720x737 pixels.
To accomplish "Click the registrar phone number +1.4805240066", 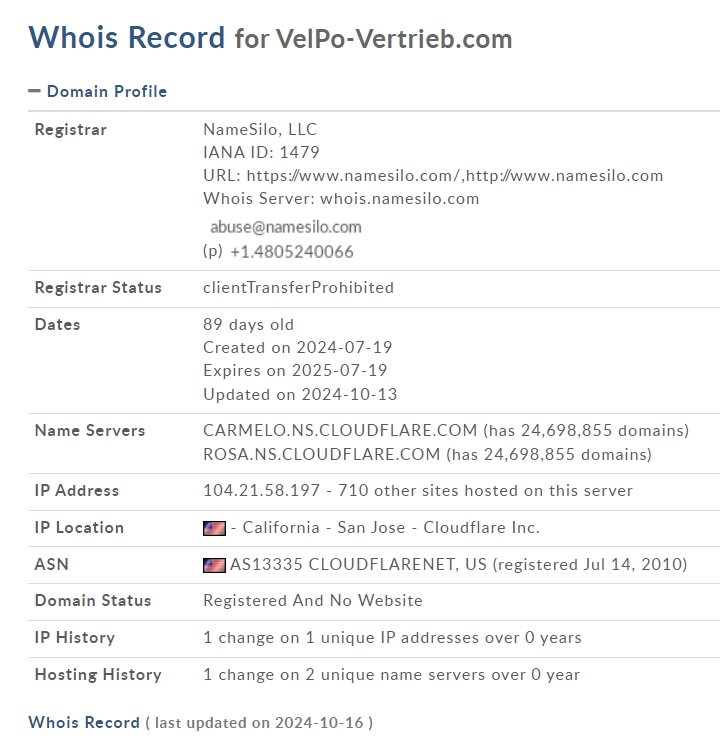I will point(291,252).
